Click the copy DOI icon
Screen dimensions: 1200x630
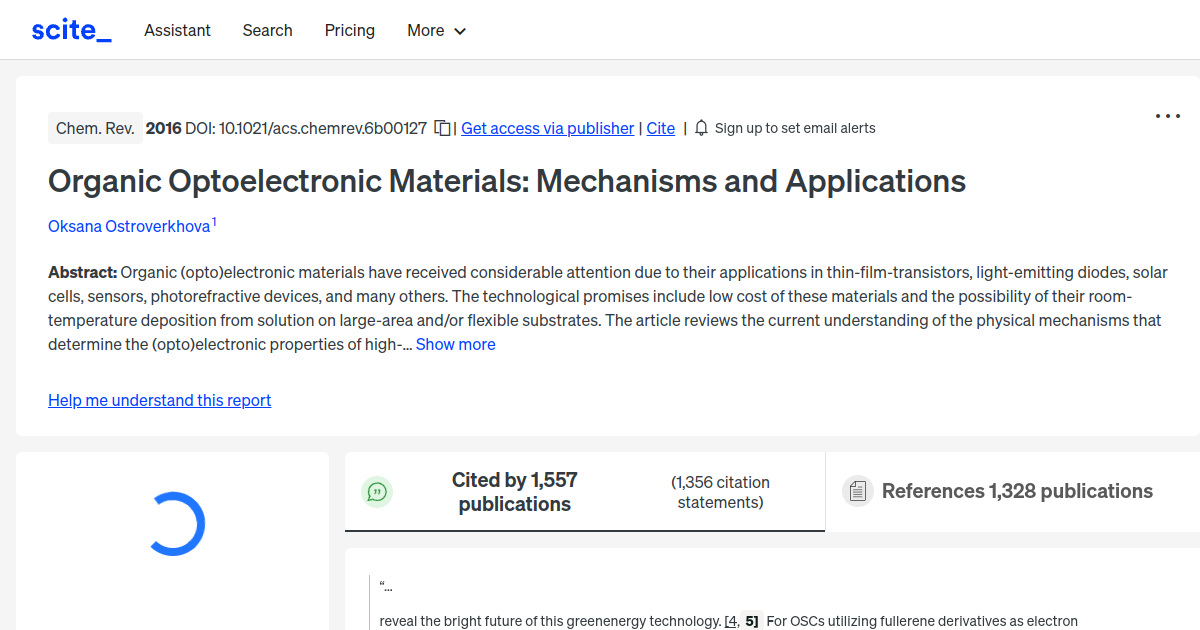pyautogui.click(x=441, y=128)
